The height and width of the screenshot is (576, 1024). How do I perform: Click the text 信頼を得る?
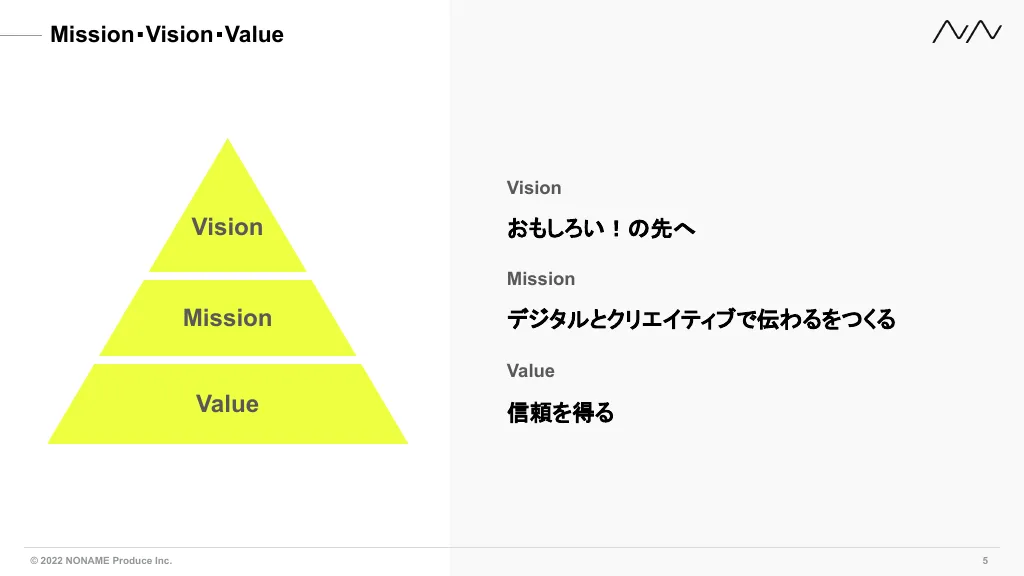pos(560,413)
